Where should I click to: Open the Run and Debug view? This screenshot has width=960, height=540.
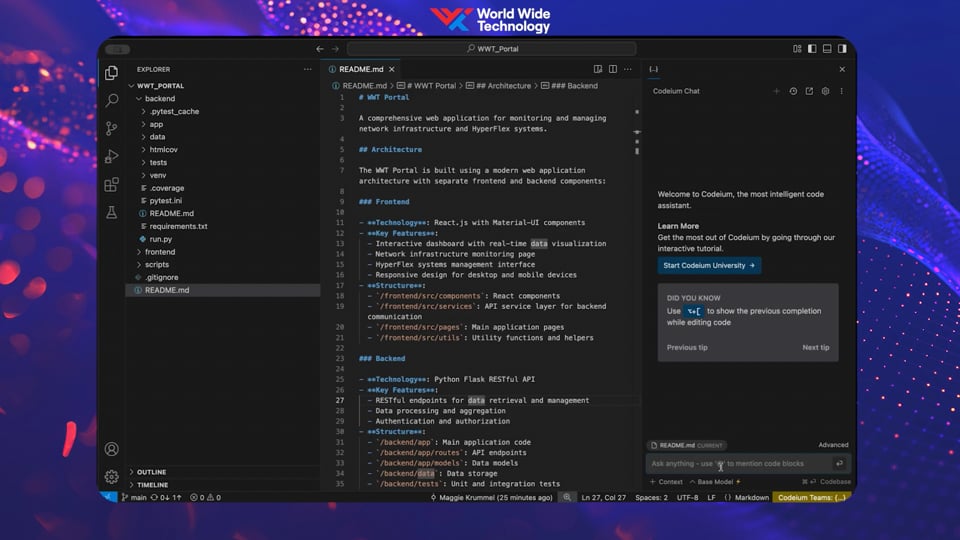pos(111,156)
